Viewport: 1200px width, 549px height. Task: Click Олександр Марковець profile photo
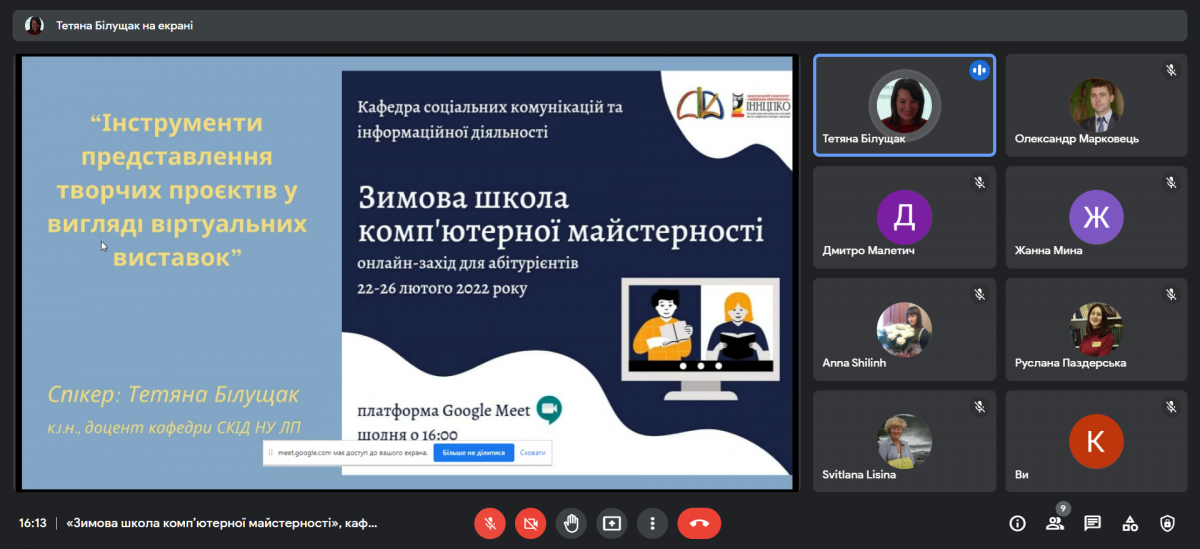1096,105
